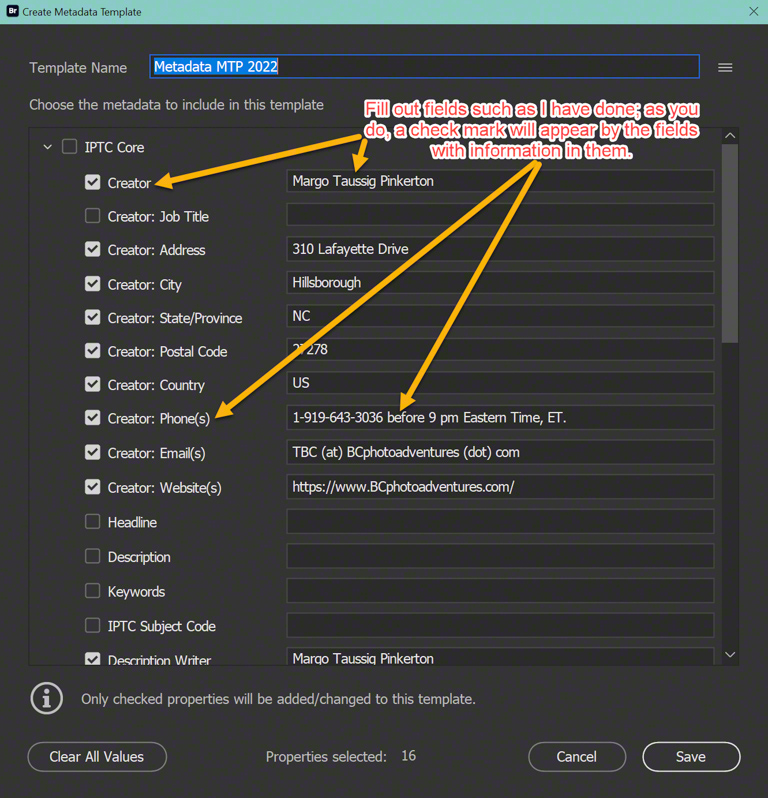768x798 pixels.
Task: Click the Headline label
Action: click(x=132, y=522)
